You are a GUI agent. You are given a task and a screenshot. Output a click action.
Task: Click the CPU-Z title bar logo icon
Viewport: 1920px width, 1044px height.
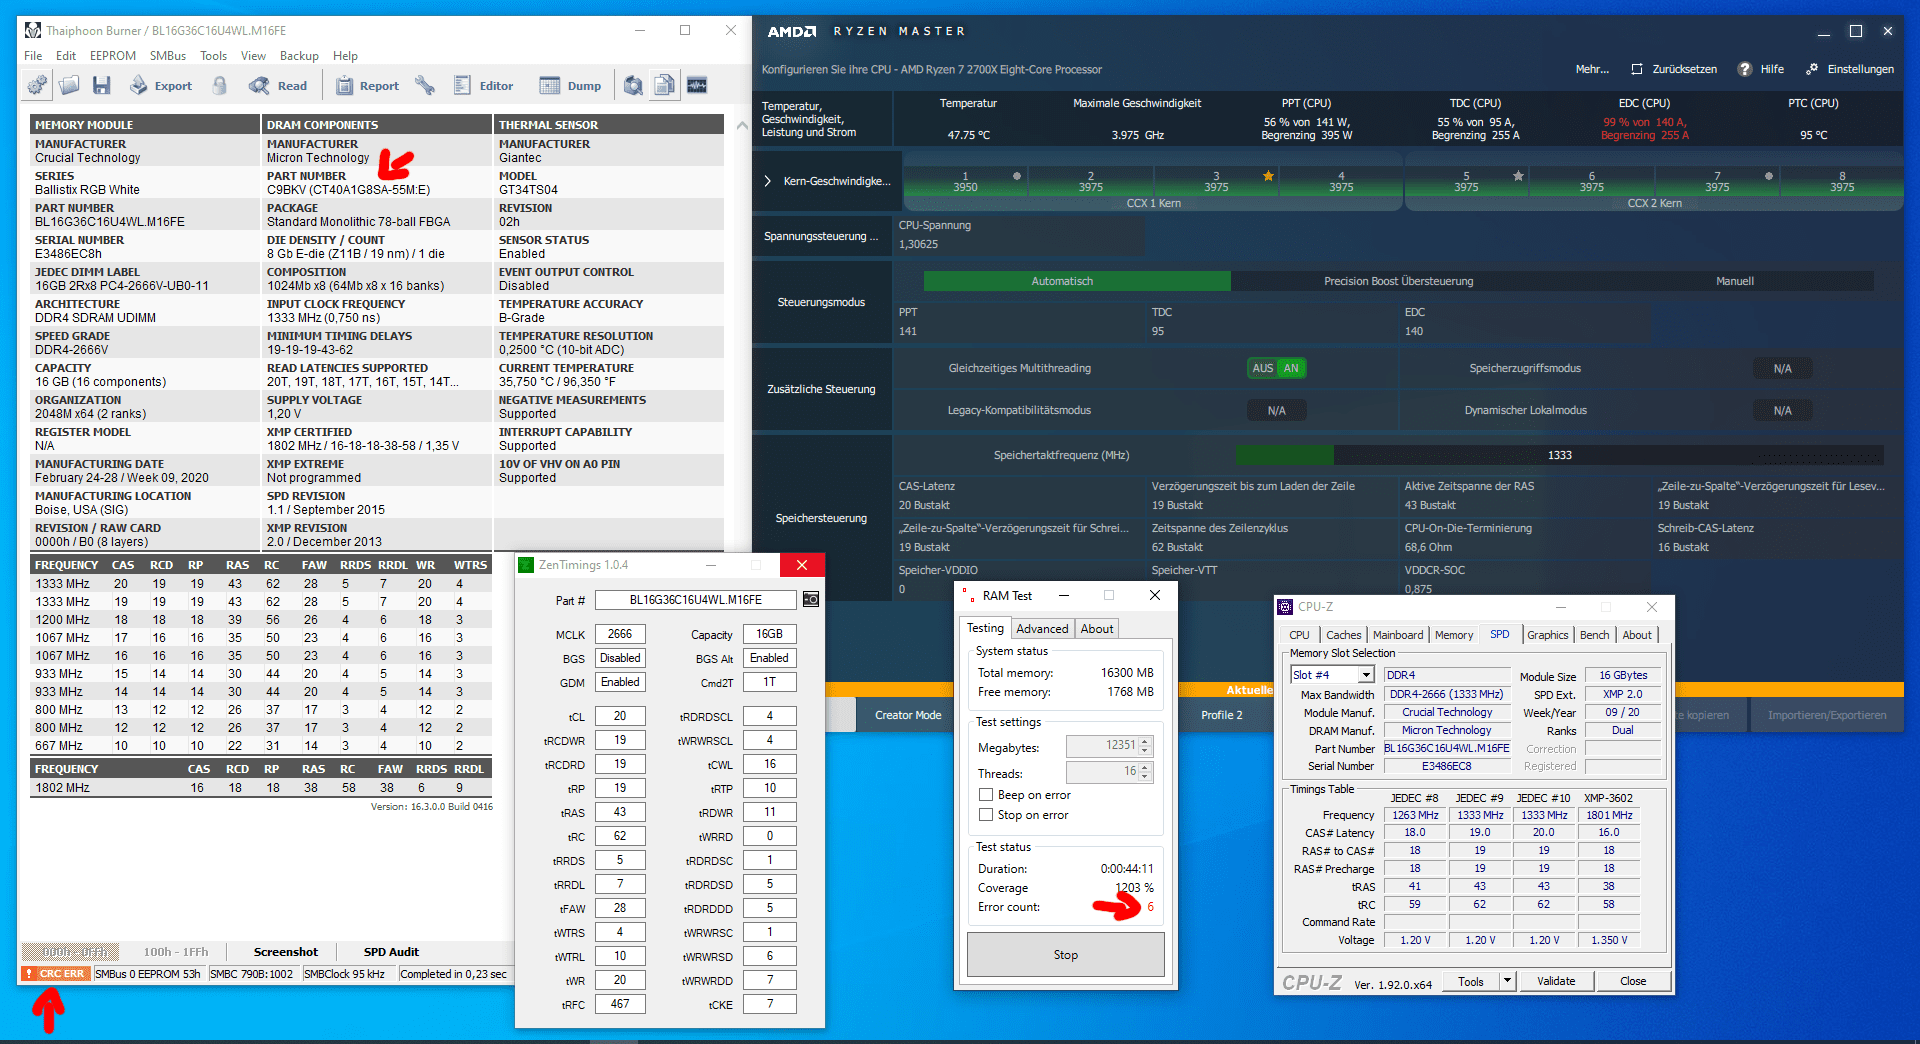[x=1286, y=607]
